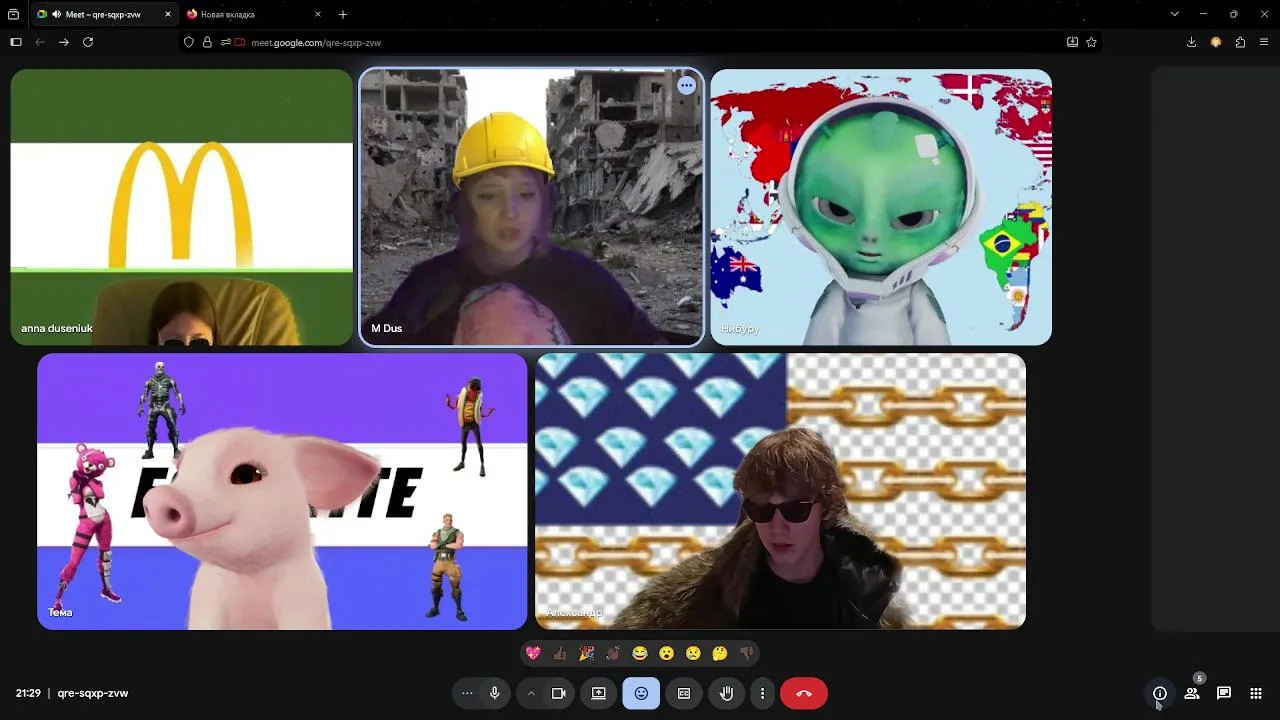The image size is (1280, 720).
Task: Reload the Meet page
Action: [88, 42]
